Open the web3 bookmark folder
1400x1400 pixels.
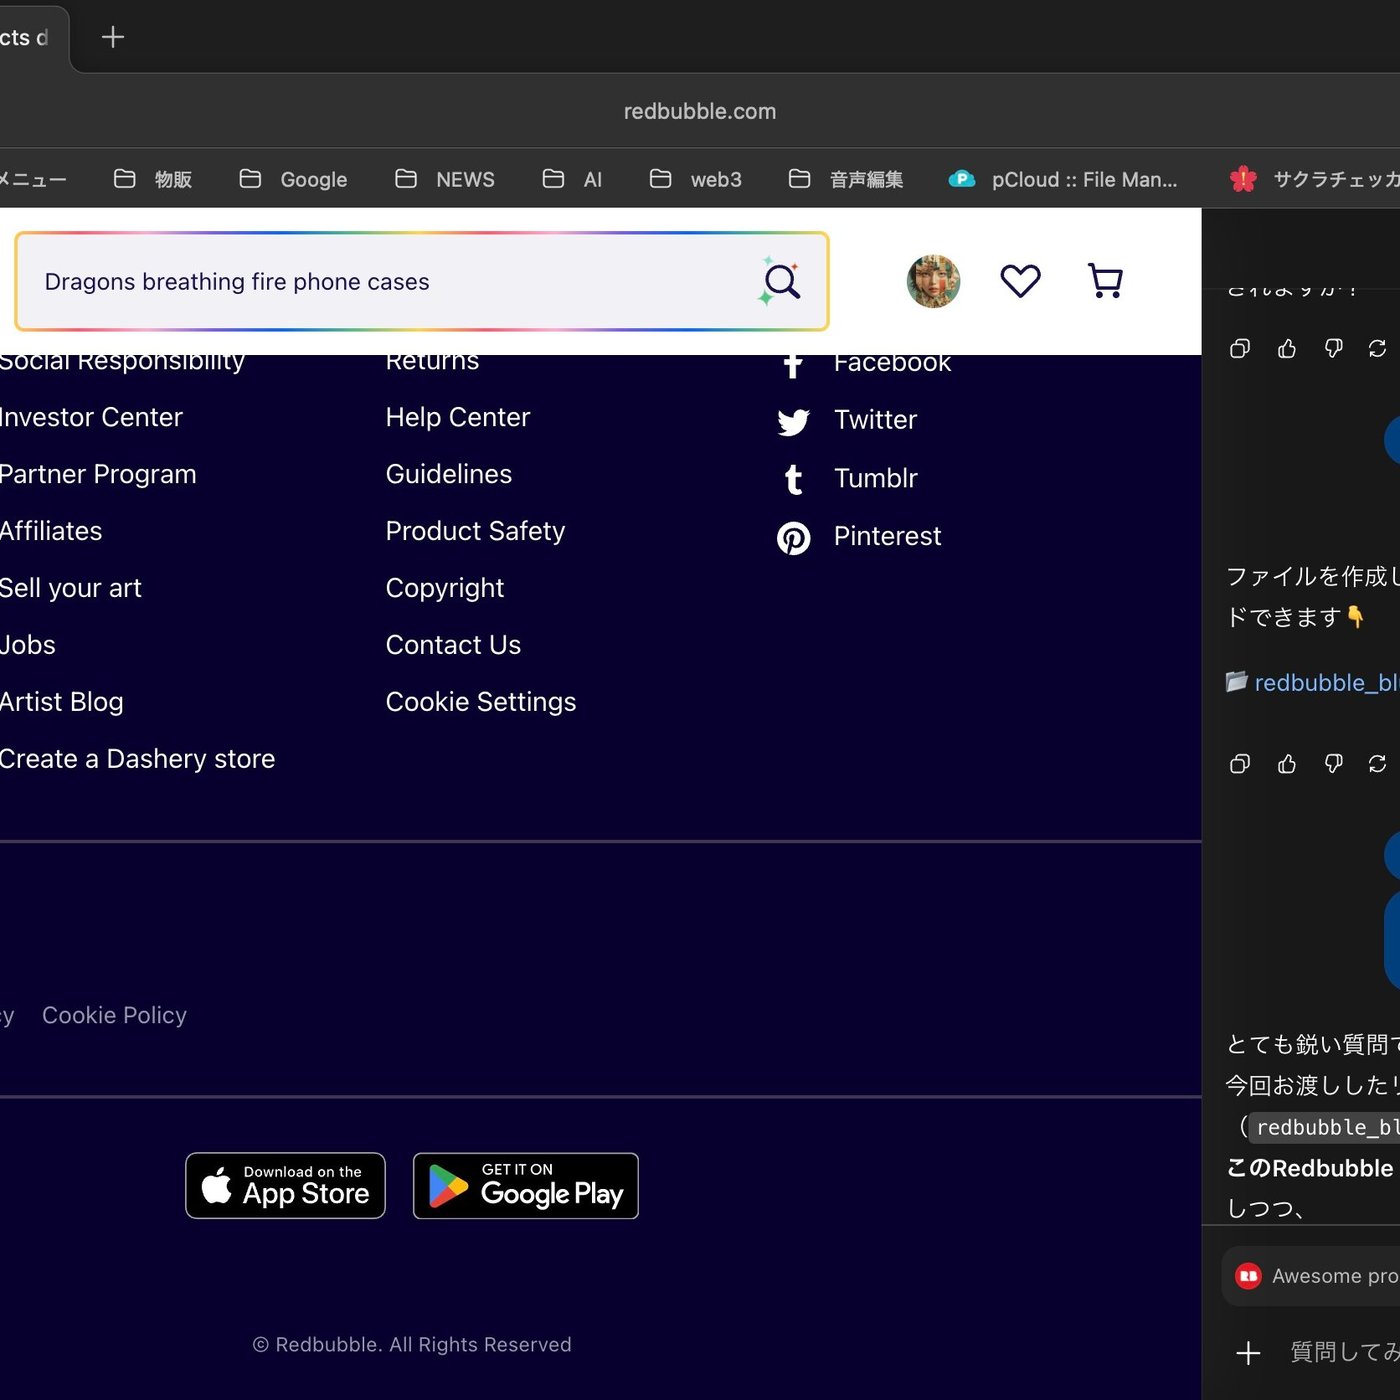coord(695,179)
